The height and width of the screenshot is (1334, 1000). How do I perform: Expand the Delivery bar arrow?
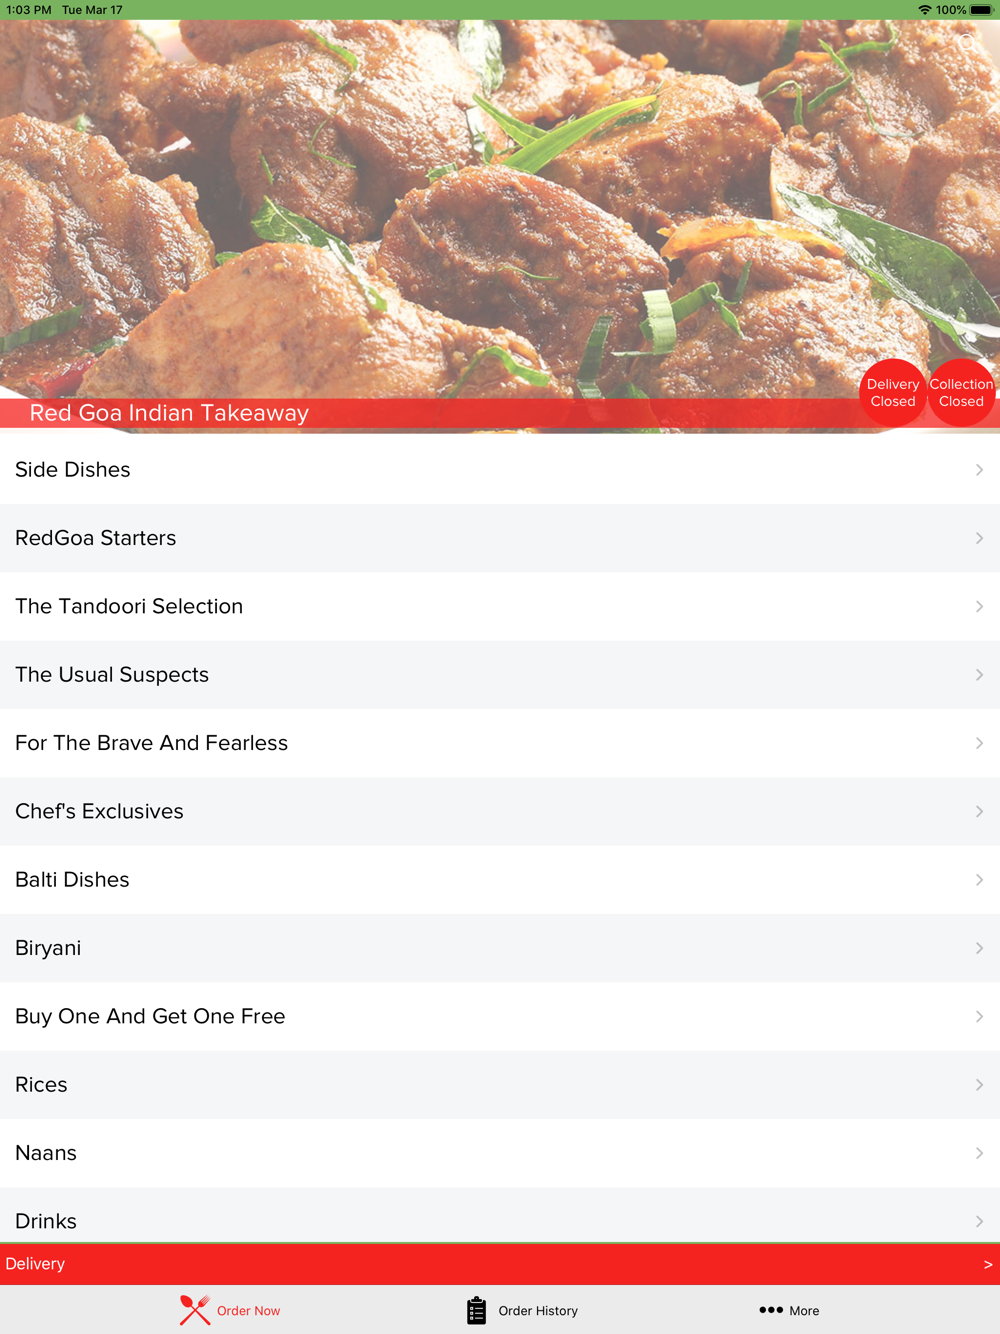coord(988,1265)
